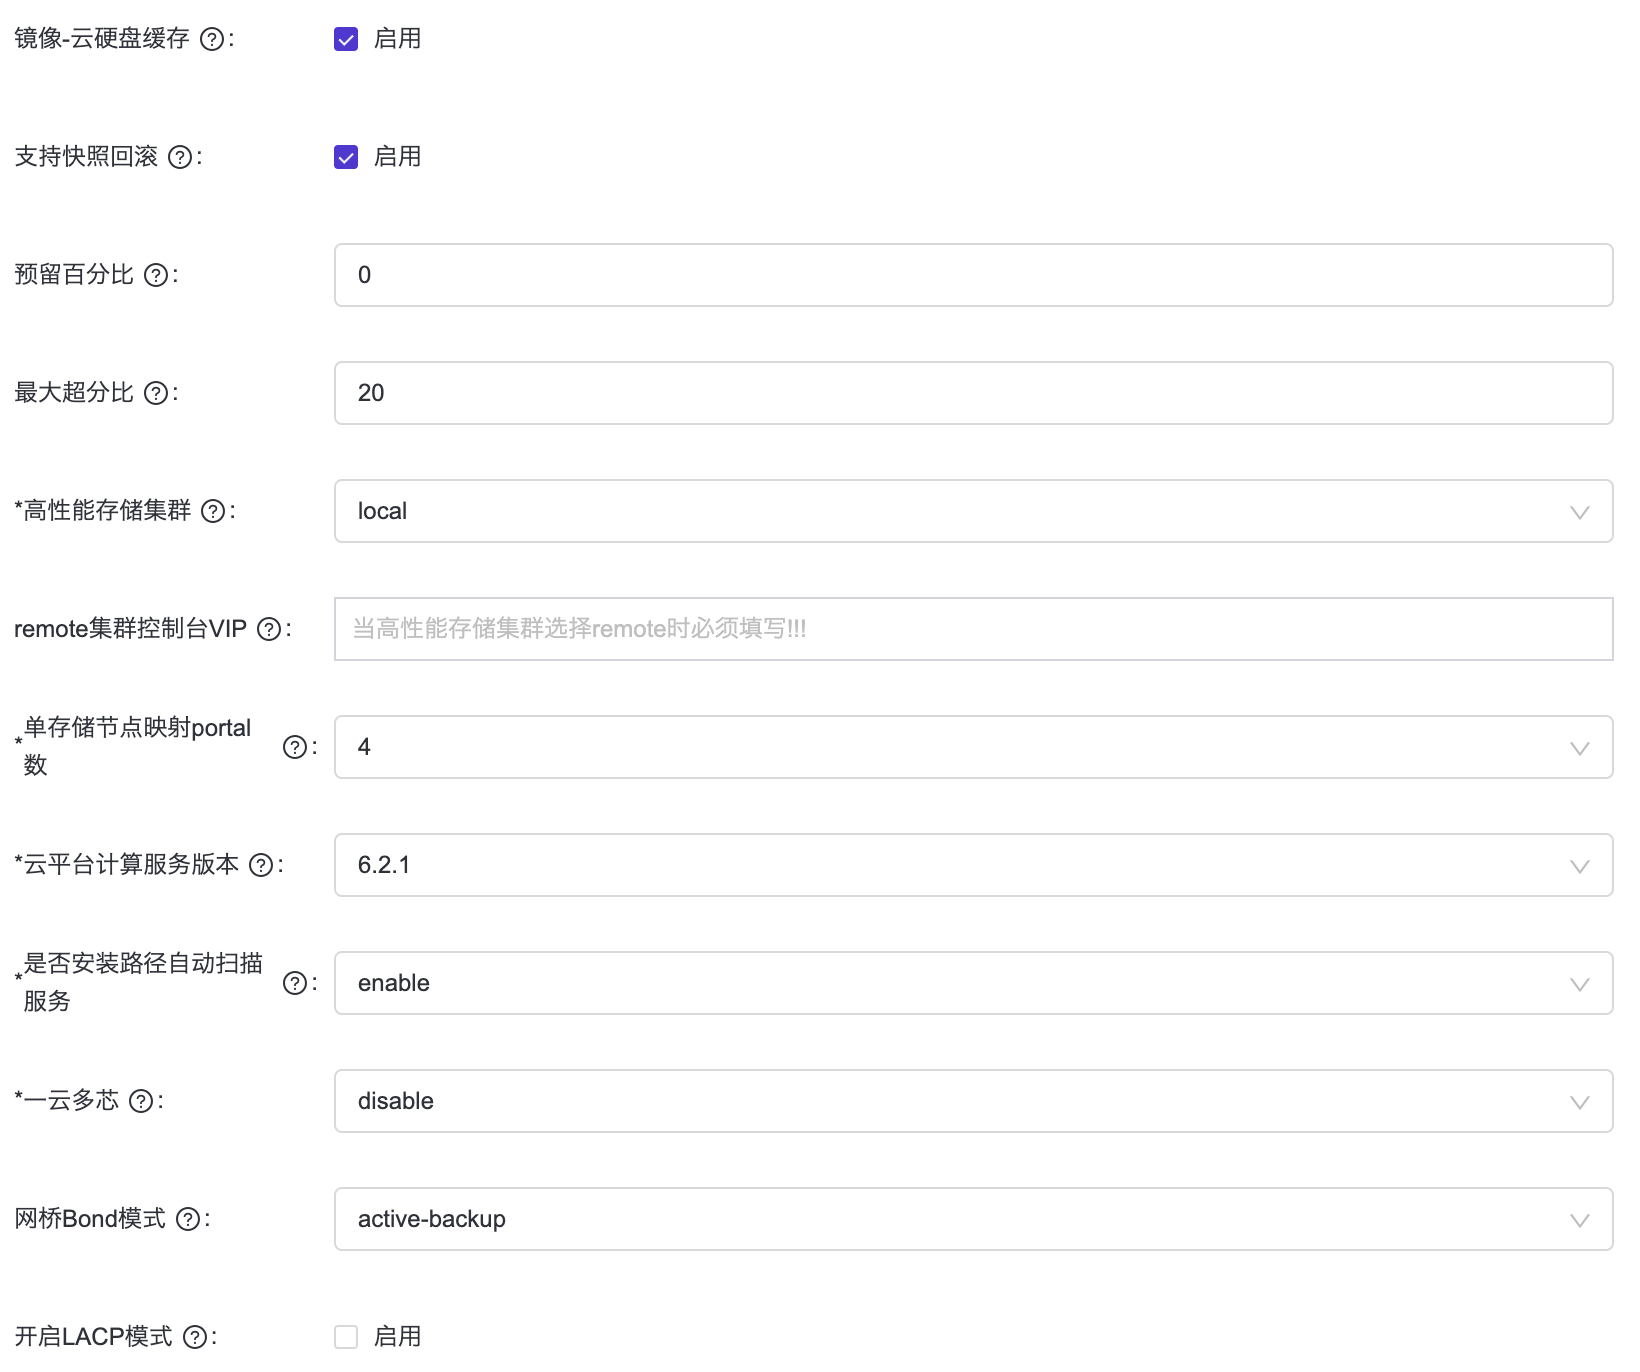Click the remote集群控制台VIP input field

(x=972, y=629)
